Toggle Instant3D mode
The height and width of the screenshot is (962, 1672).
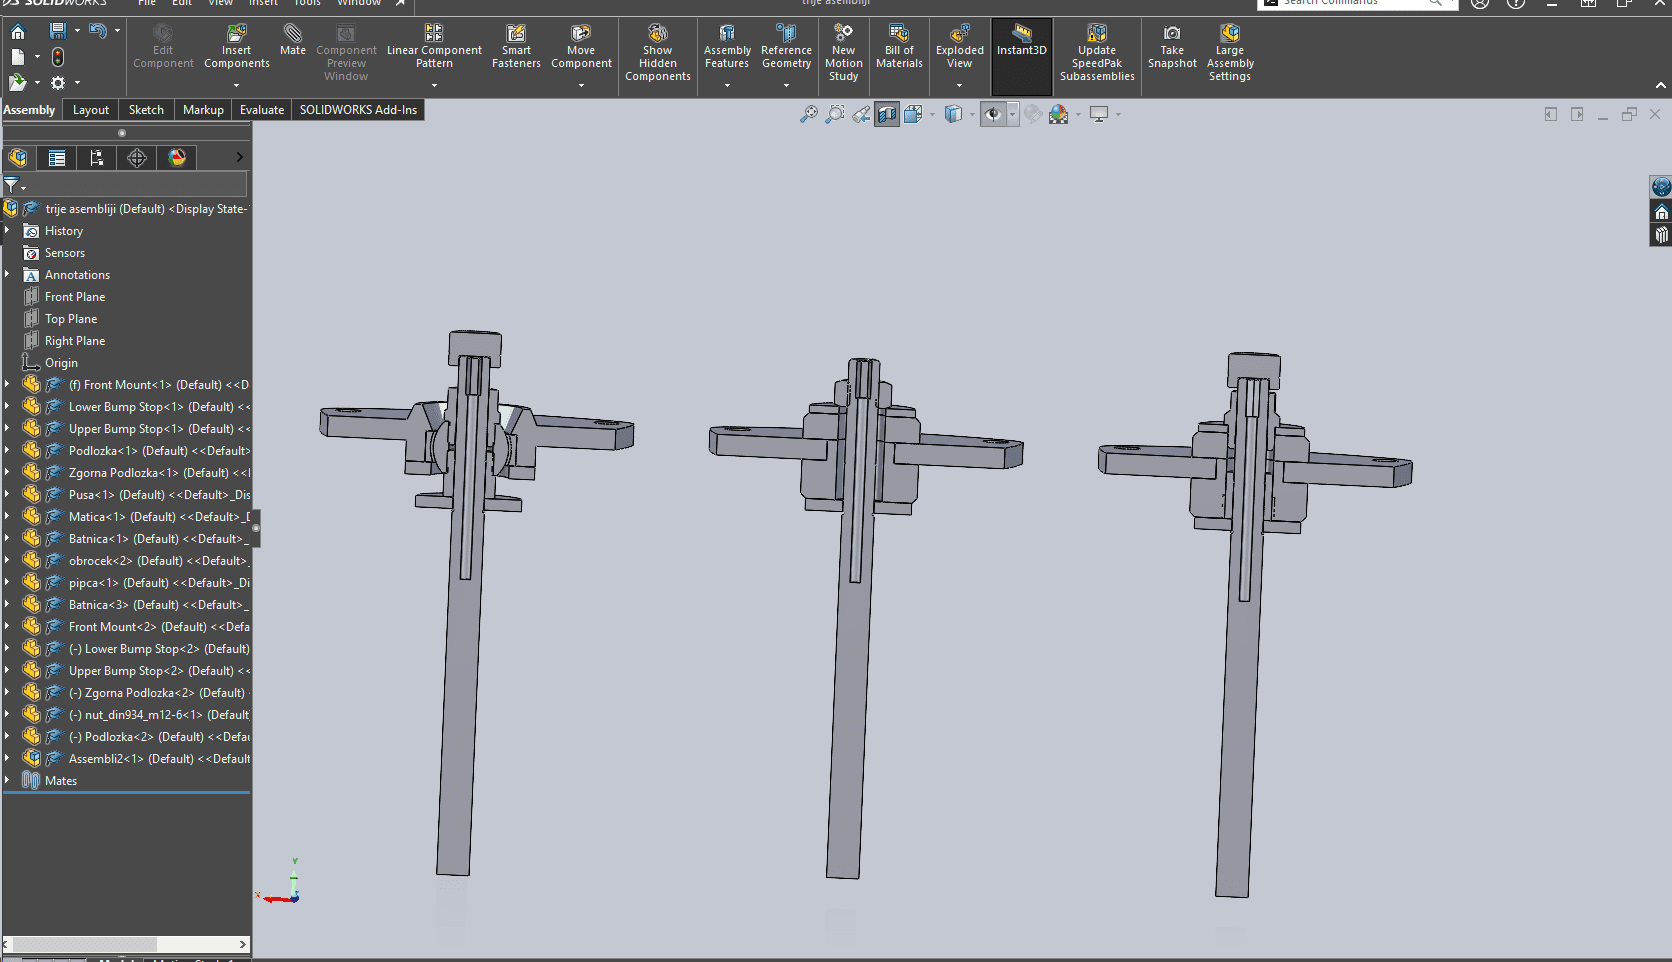pyautogui.click(x=1022, y=55)
